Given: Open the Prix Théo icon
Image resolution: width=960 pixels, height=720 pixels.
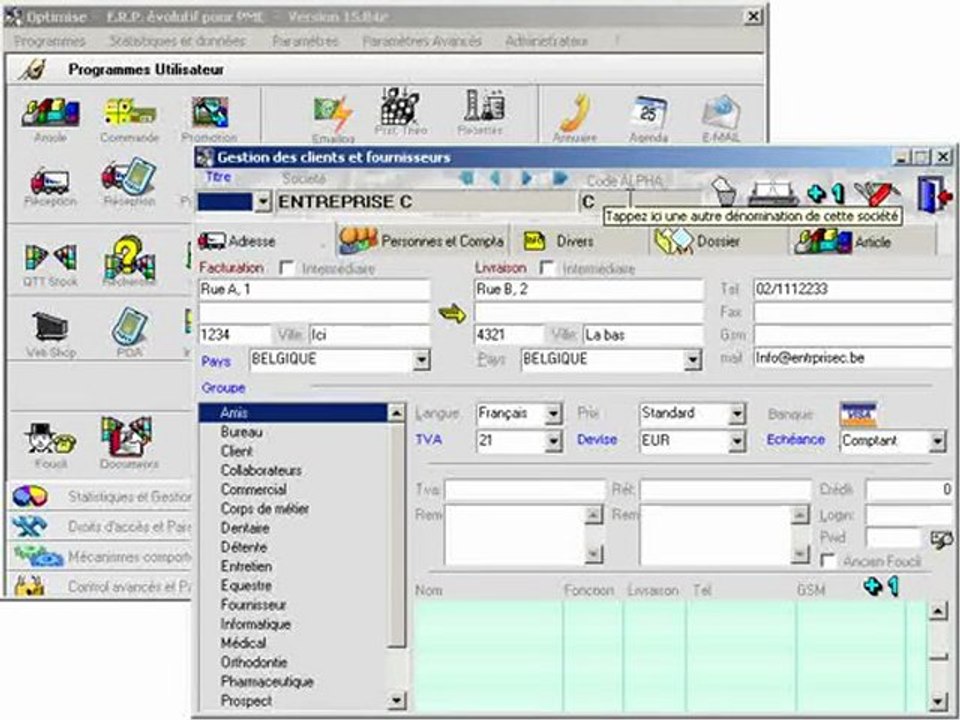Looking at the screenshot, I should click(x=400, y=107).
